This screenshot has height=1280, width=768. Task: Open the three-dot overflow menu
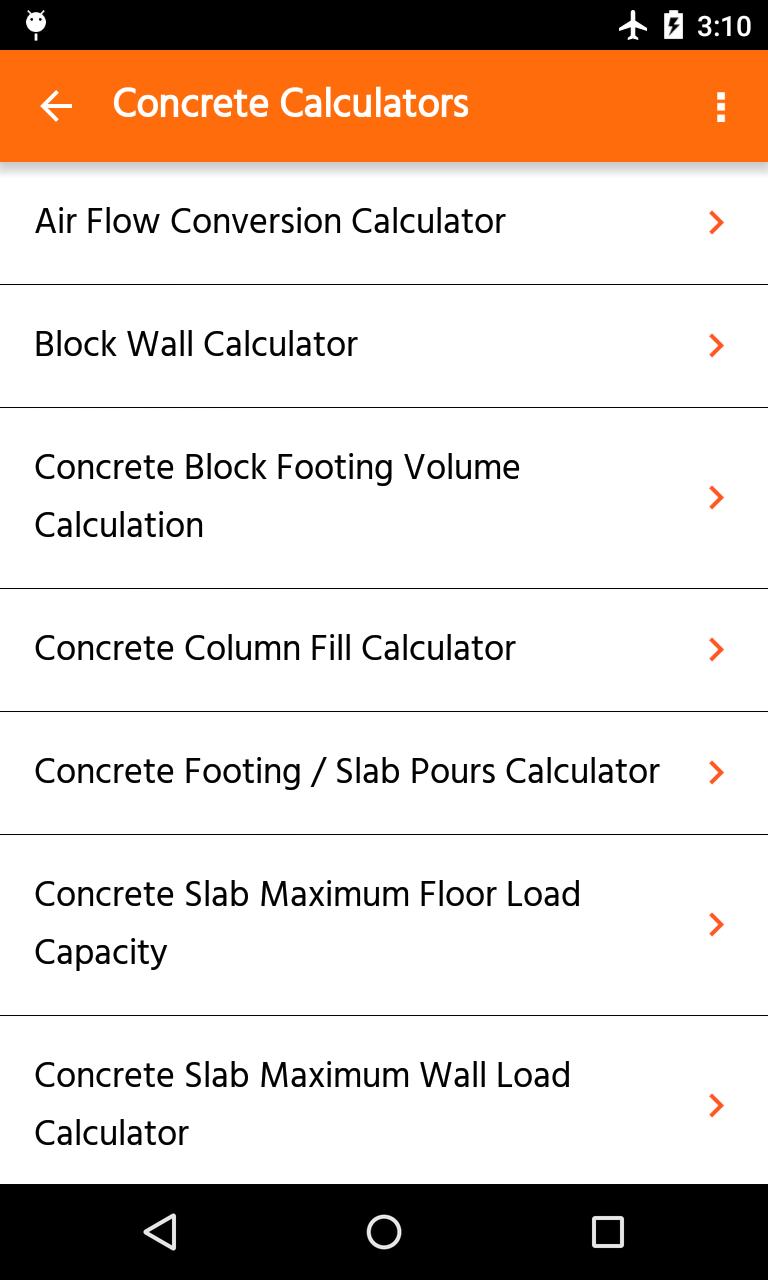(x=720, y=107)
